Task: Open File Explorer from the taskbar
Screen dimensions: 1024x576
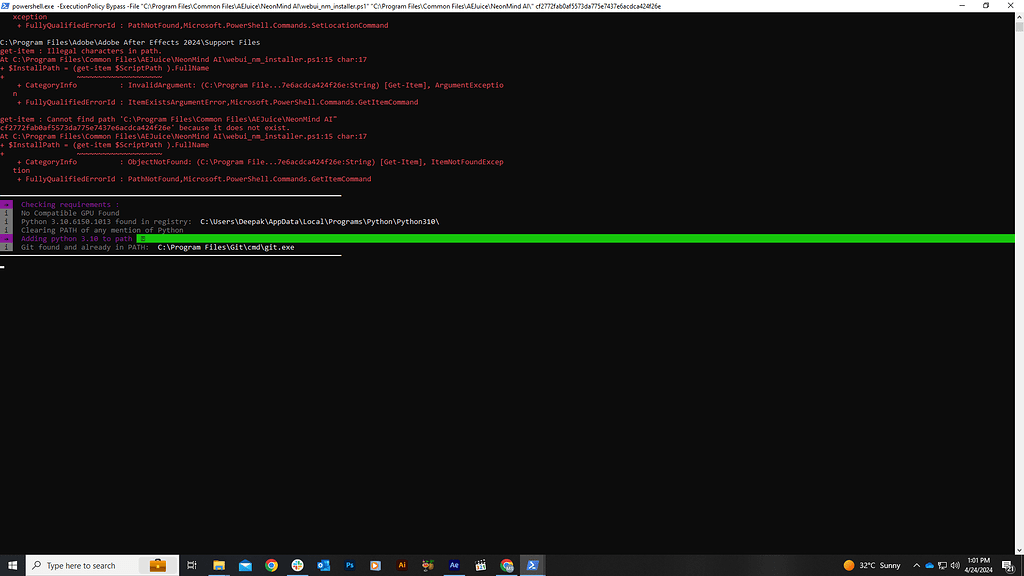Action: (x=218, y=565)
